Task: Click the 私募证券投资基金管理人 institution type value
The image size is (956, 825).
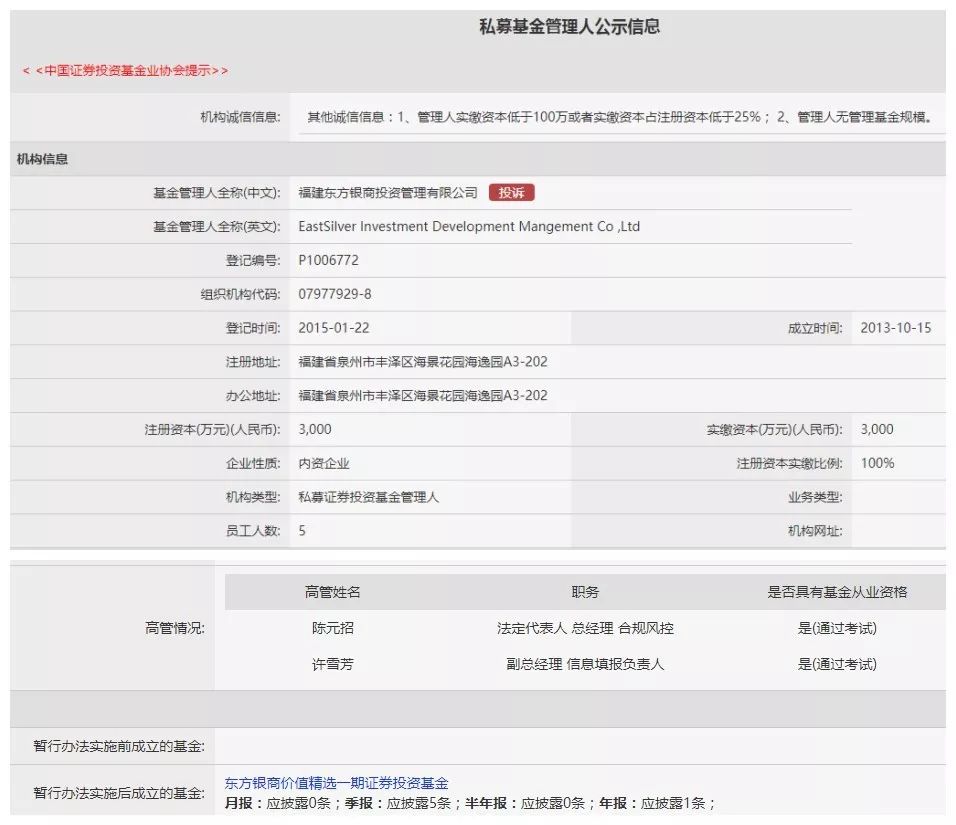Action: tap(368, 497)
